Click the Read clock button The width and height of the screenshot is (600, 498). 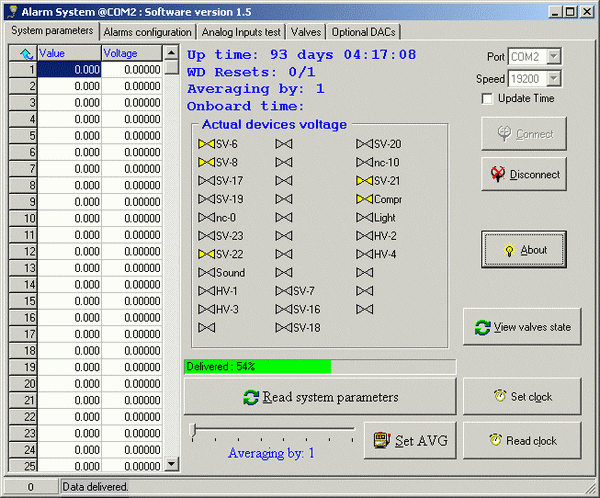[x=522, y=441]
